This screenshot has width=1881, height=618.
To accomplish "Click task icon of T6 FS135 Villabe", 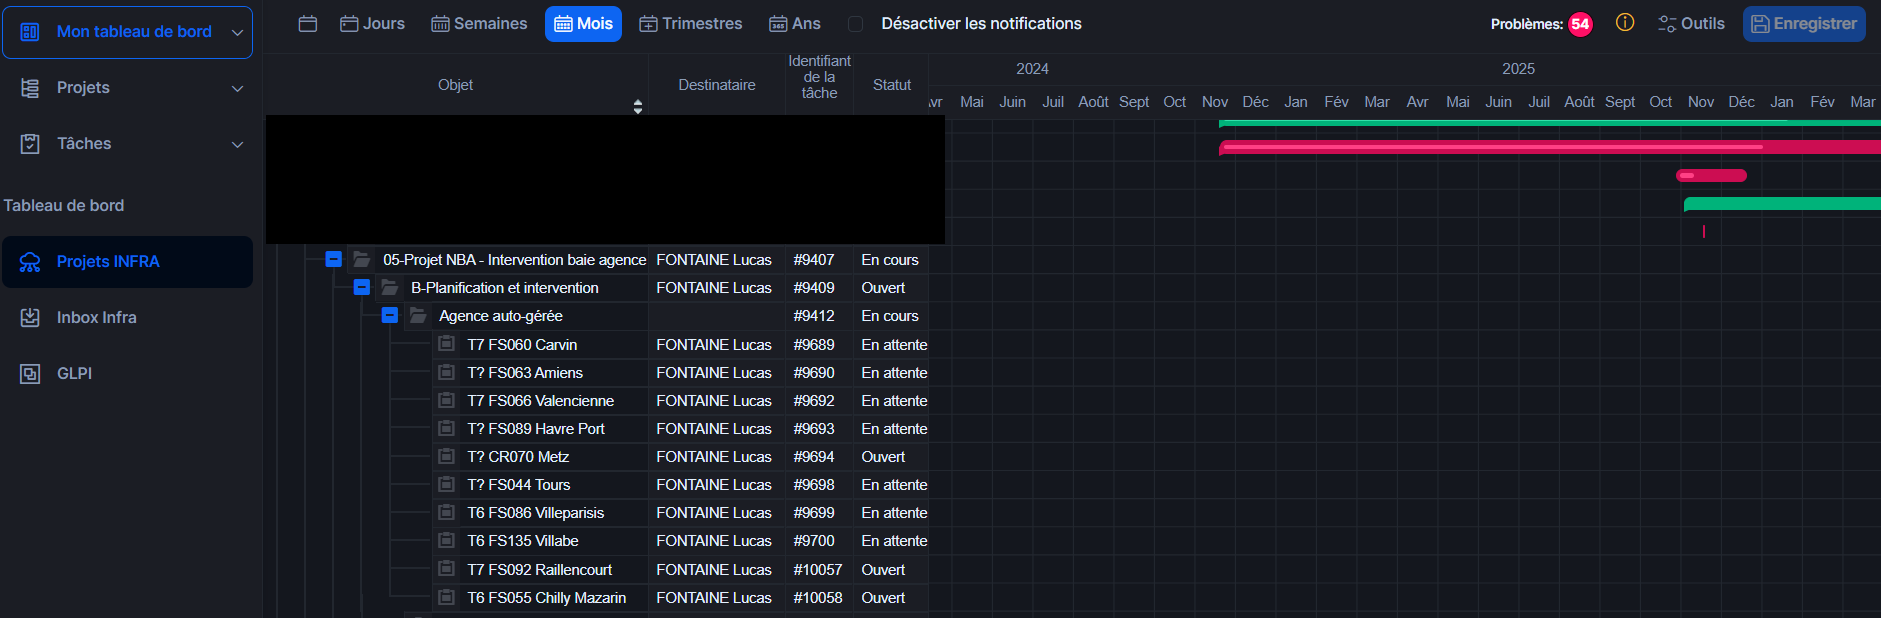I will 447,539.
